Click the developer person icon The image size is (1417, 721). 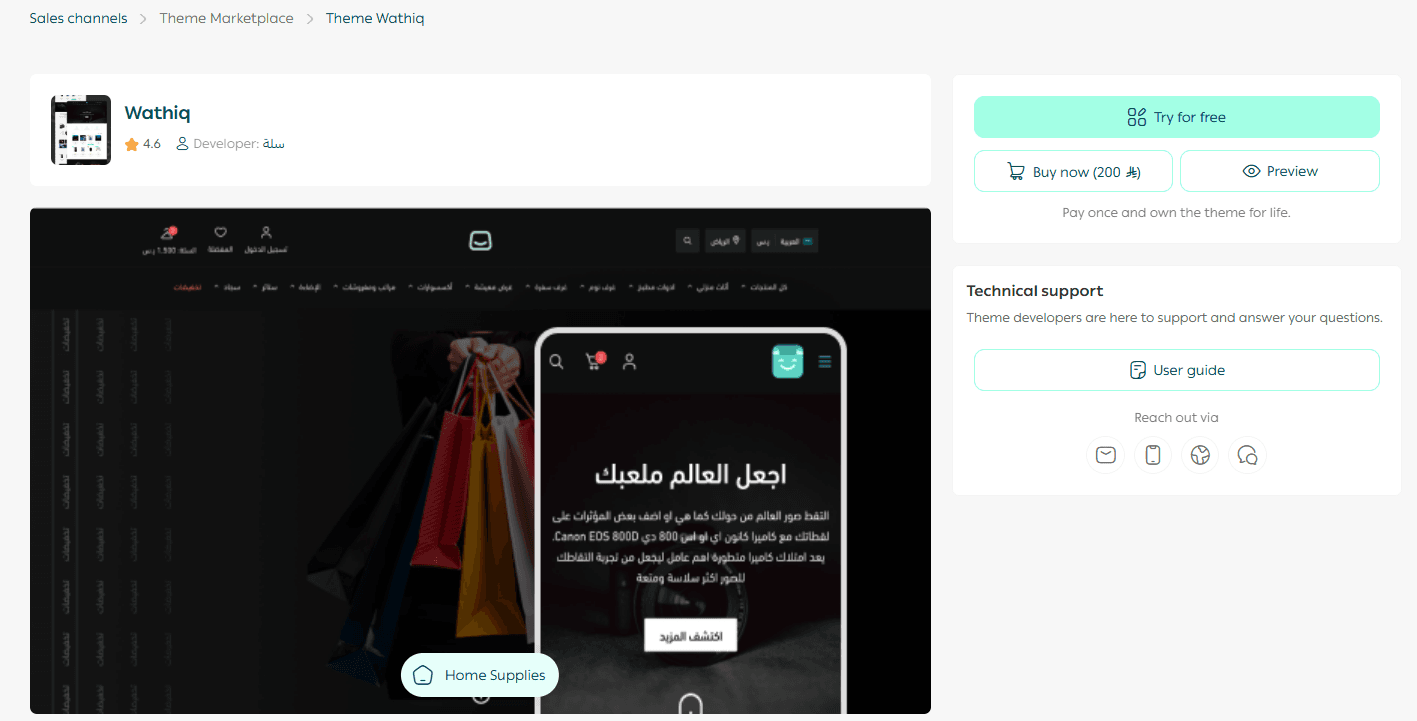coord(182,144)
